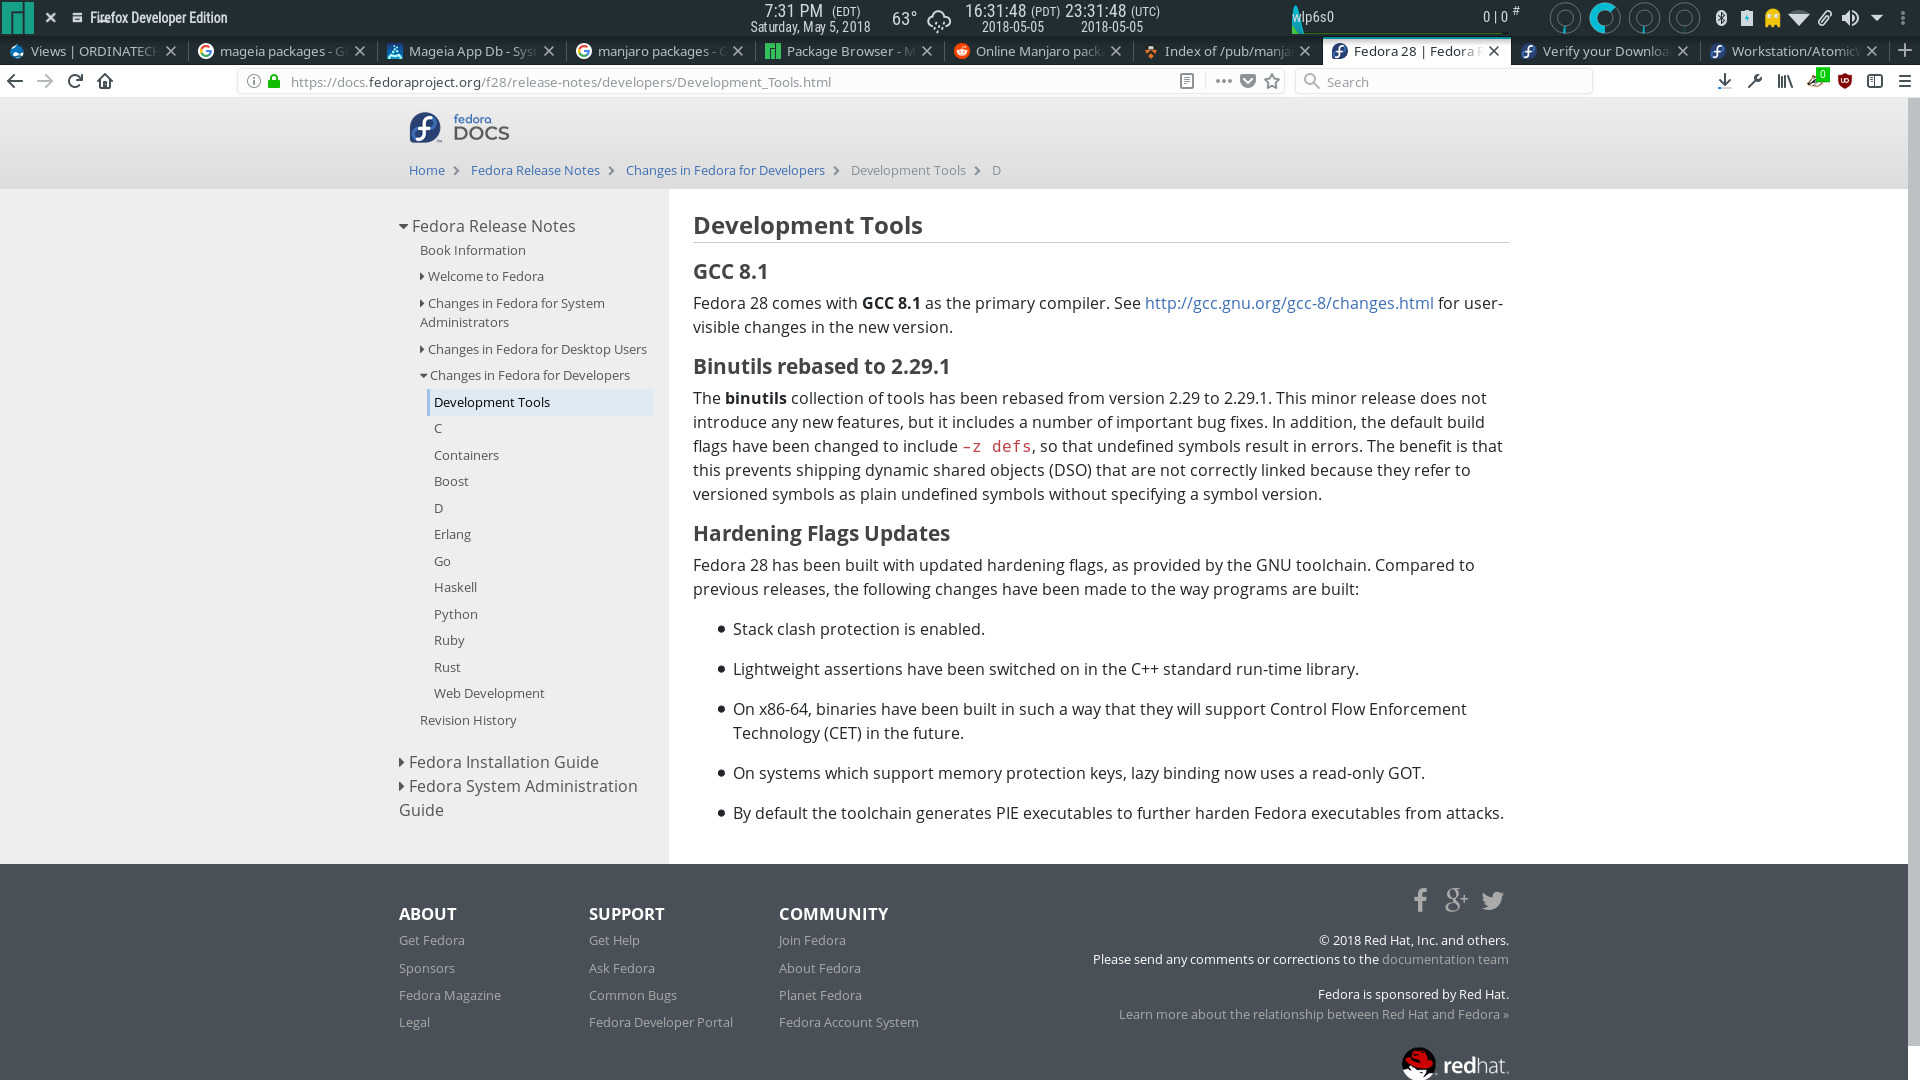Open uBlock Origin shield extension
1920x1080 pixels.
(x=1845, y=81)
